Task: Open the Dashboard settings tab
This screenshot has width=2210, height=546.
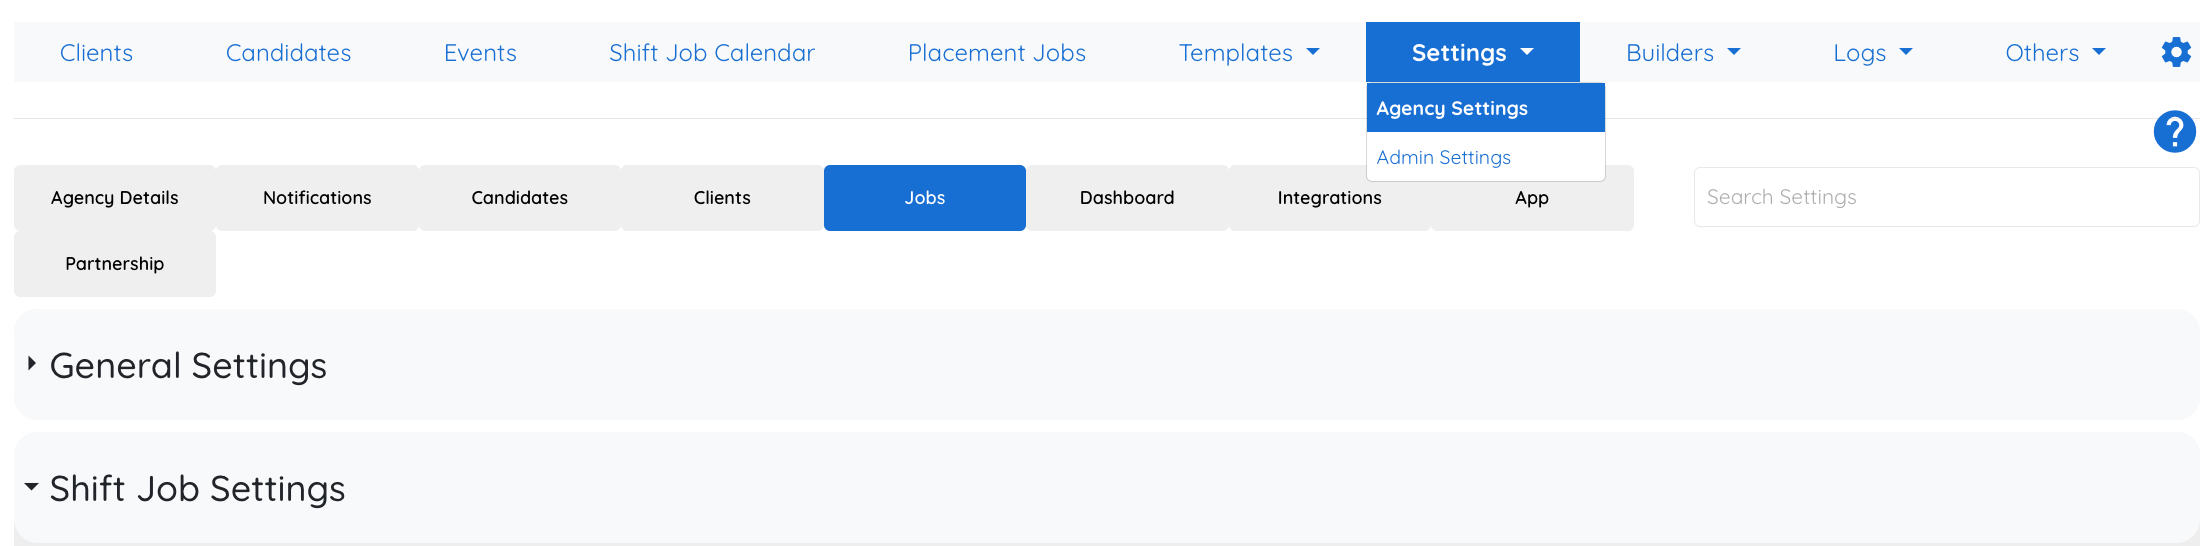Action: click(1127, 198)
